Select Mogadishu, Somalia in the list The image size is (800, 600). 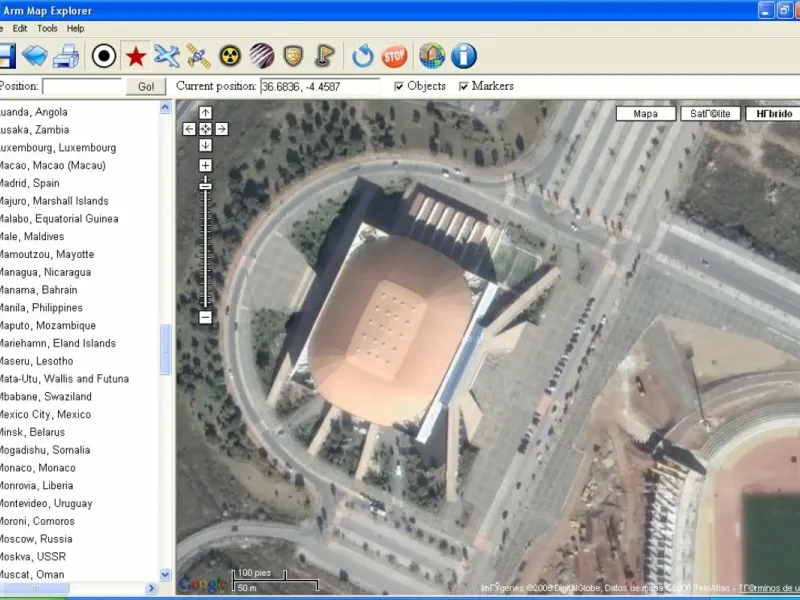(x=45, y=450)
